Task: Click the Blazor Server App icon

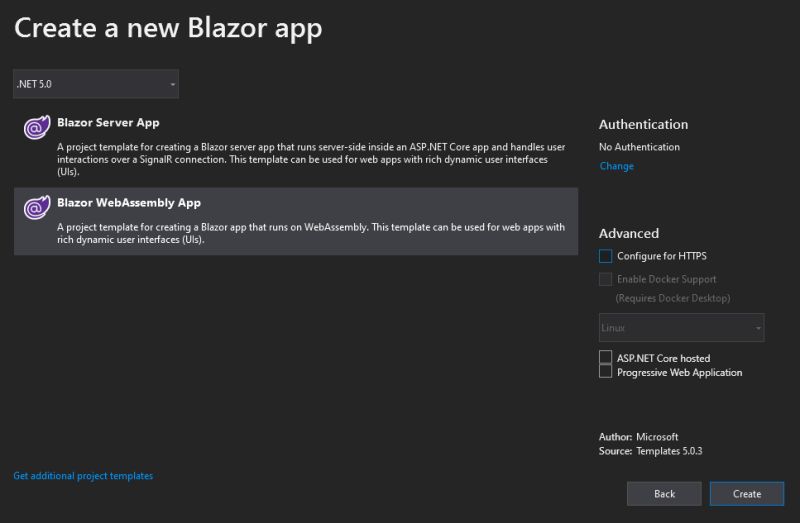Action: coord(37,127)
